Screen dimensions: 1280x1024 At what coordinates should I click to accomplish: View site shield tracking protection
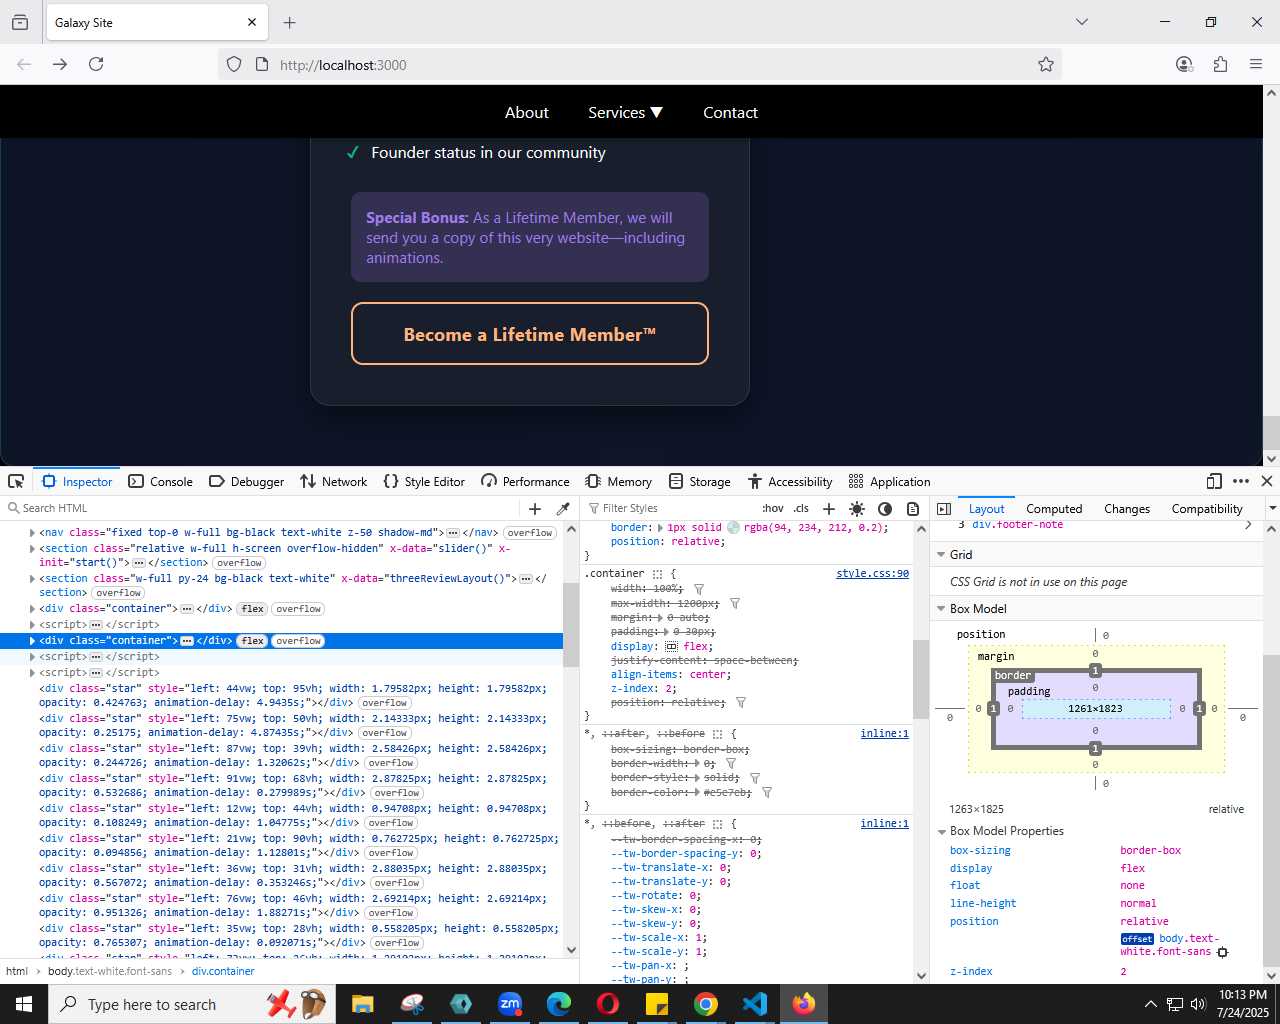(x=234, y=64)
